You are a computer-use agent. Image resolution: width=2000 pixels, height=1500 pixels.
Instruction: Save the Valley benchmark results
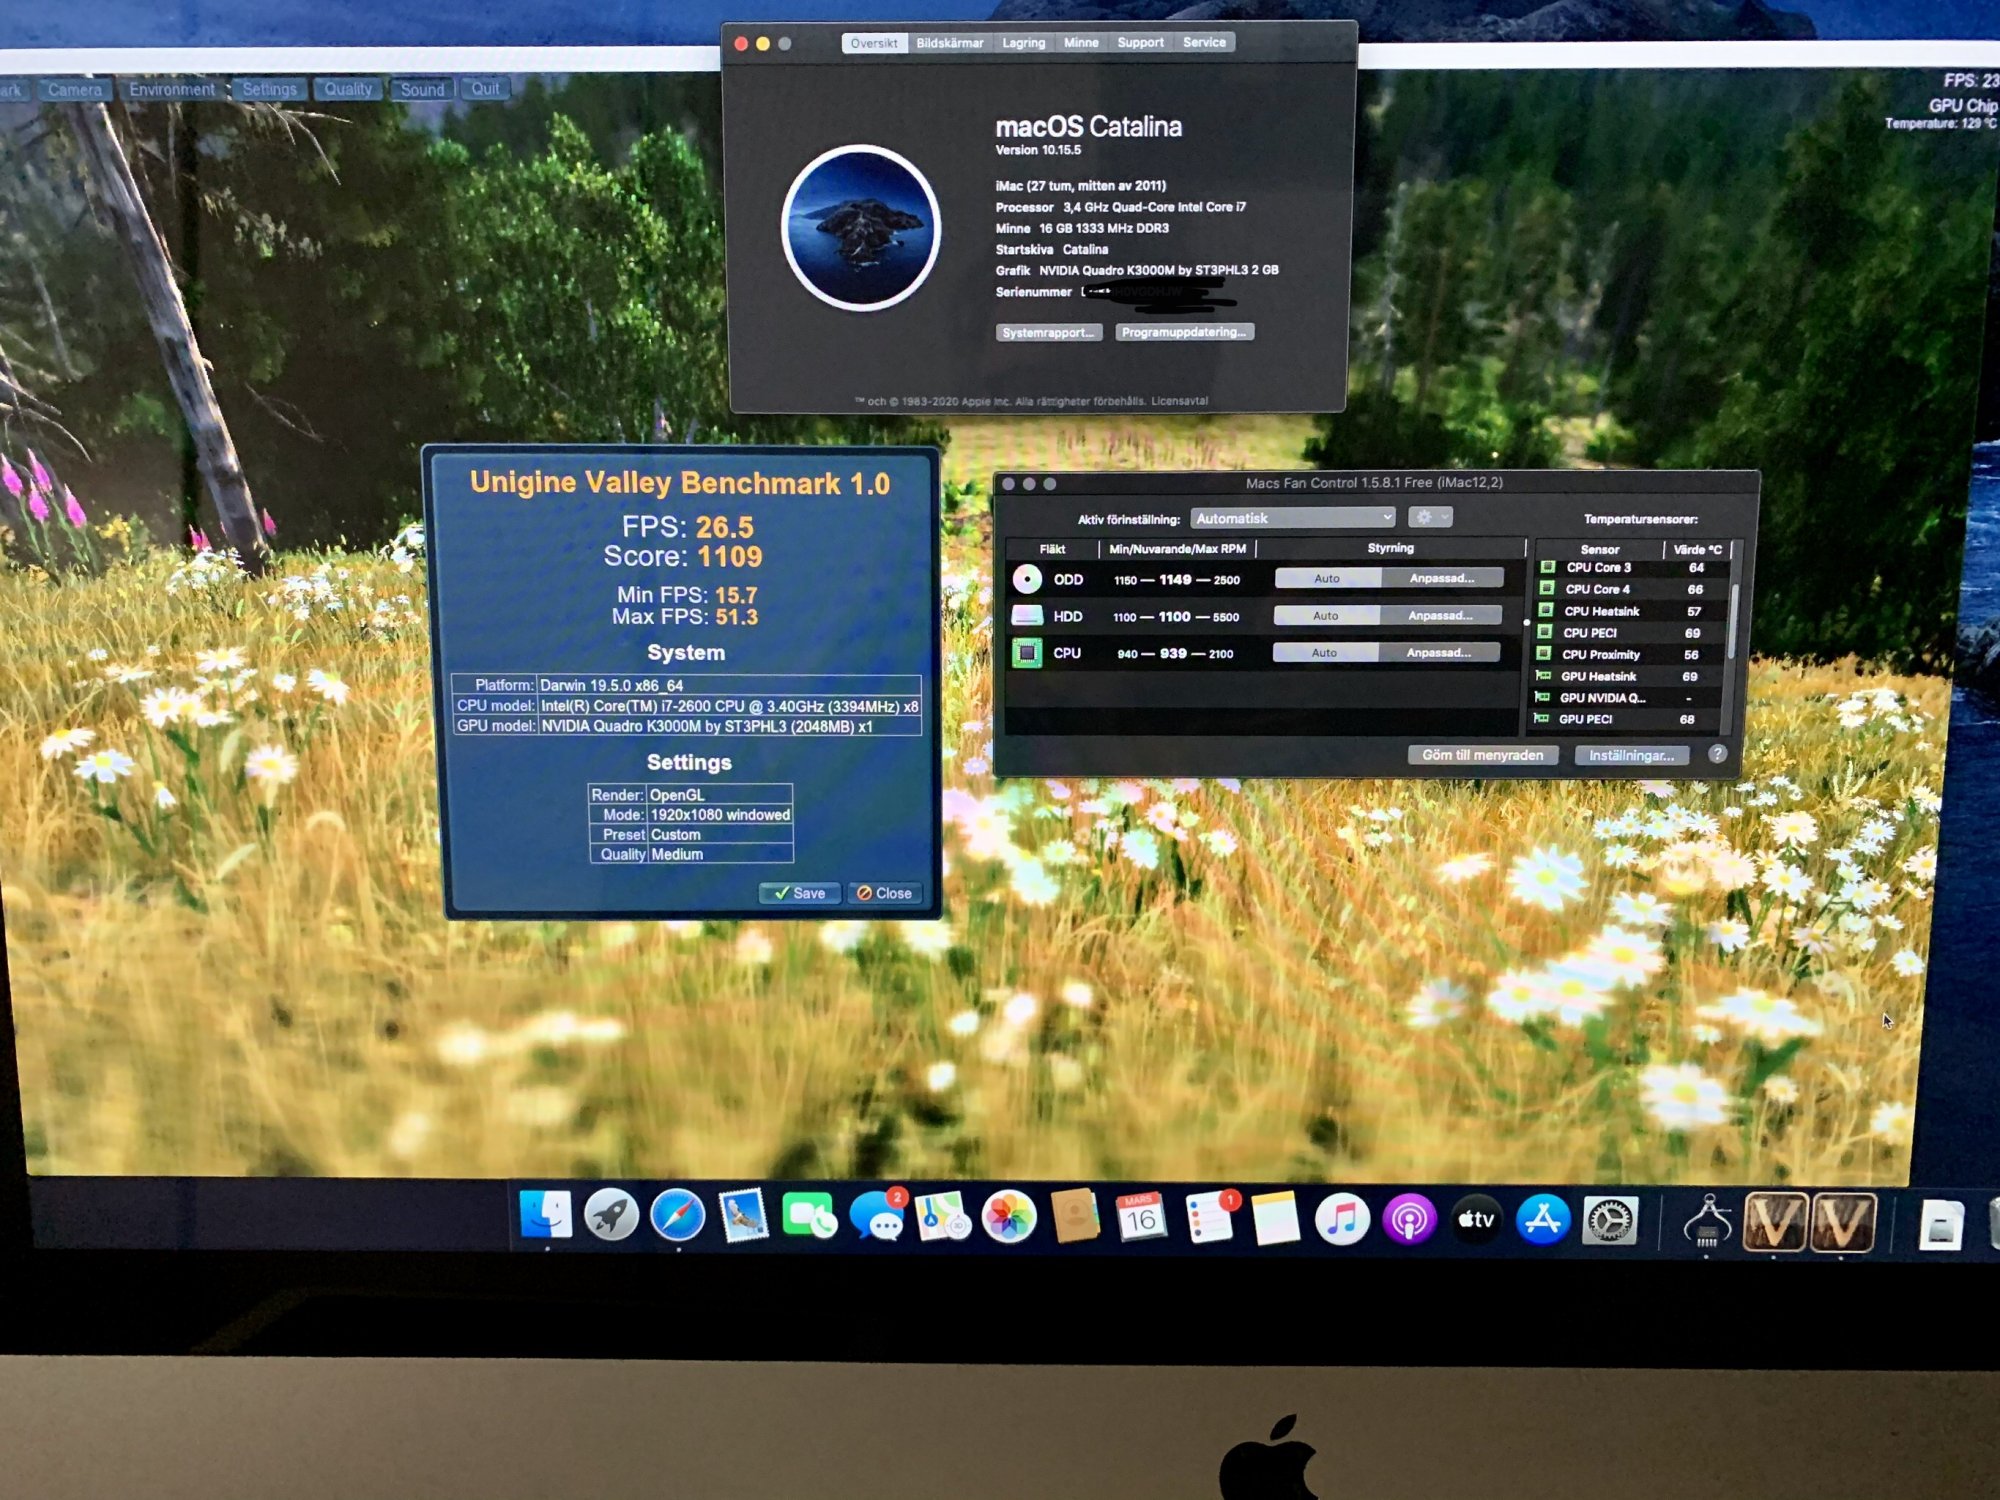point(799,893)
